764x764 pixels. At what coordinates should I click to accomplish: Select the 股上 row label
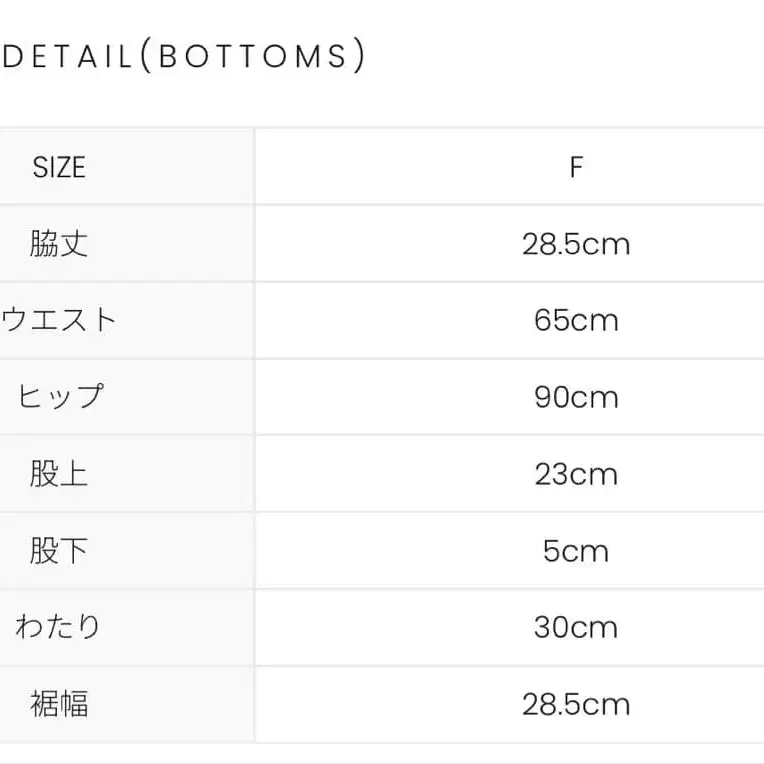tap(59, 474)
